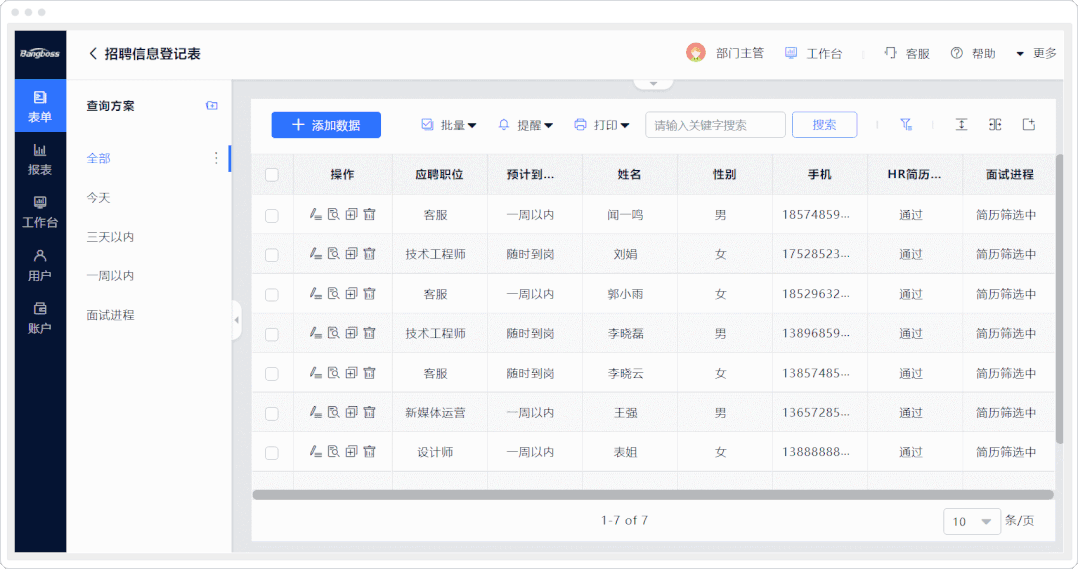Click the horizontal scrollbar below the table

coord(652,494)
